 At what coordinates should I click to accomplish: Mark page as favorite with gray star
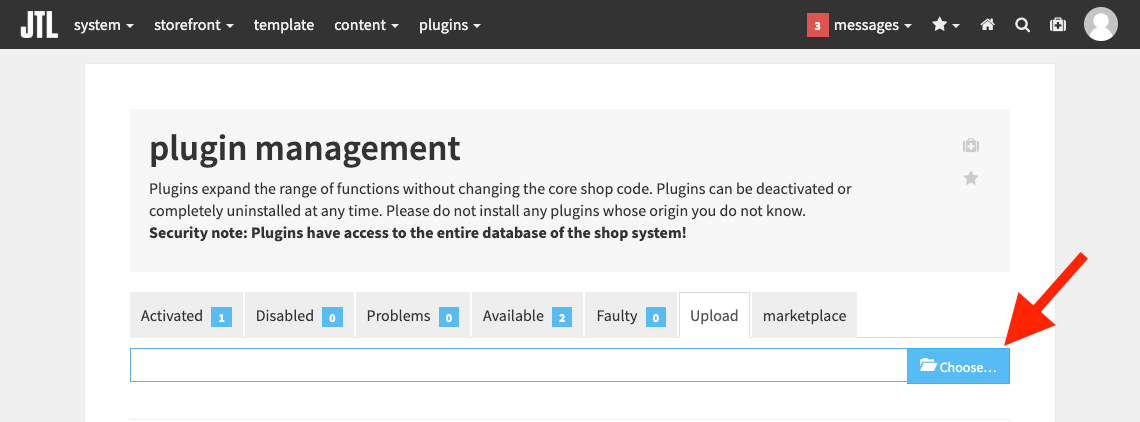click(x=971, y=178)
